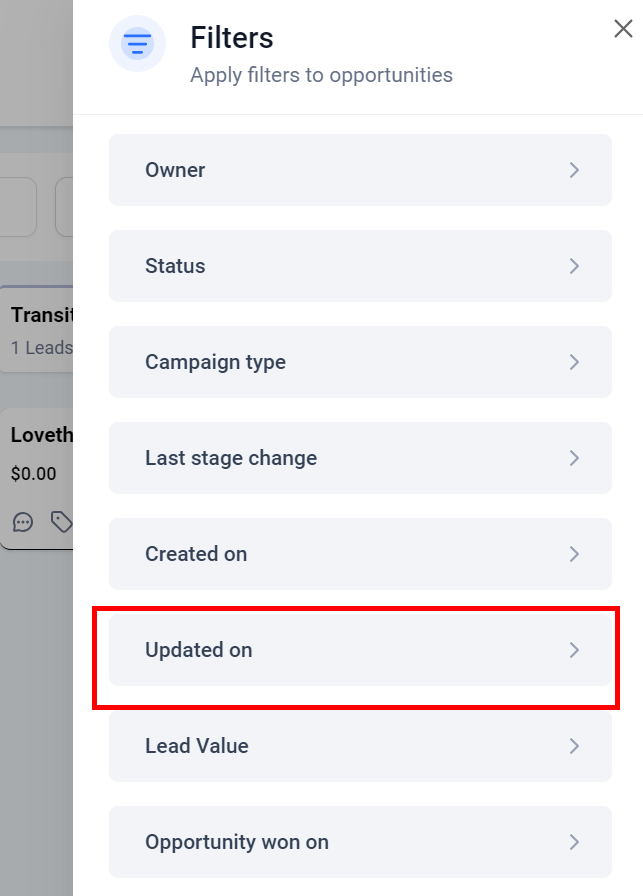This screenshot has height=896, width=643.
Task: Close the Filters panel
Action: (x=623, y=29)
